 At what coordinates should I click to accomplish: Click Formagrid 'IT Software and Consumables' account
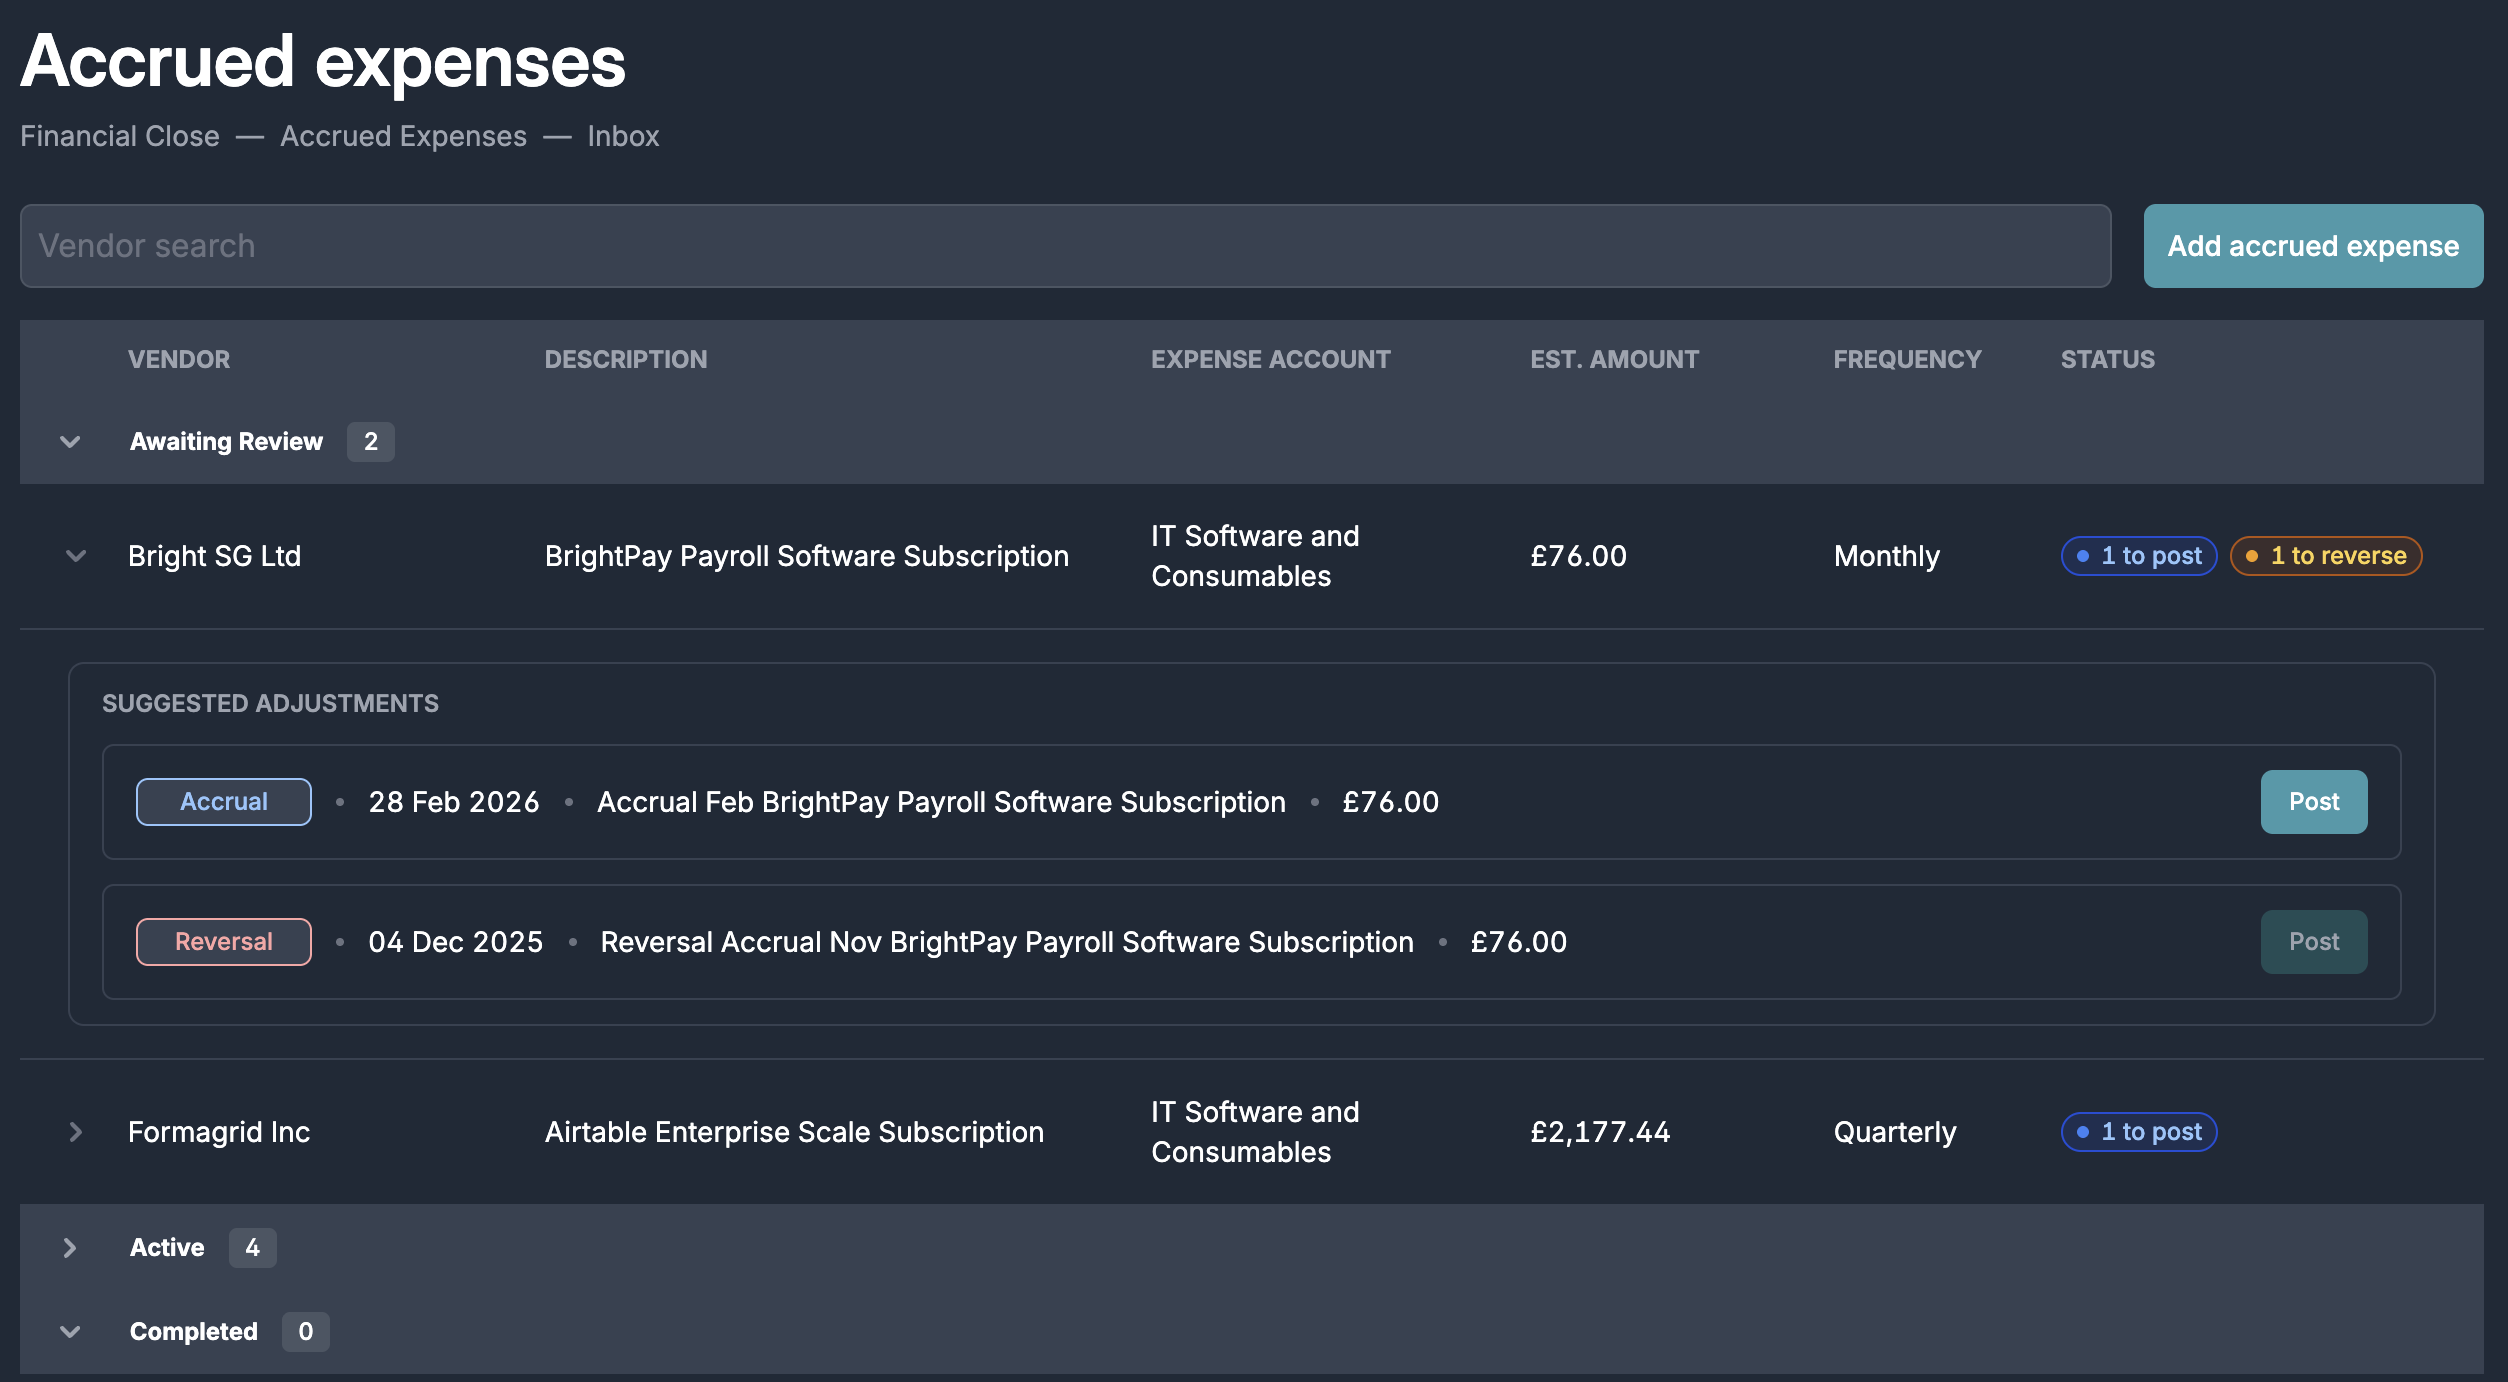(x=1255, y=1132)
